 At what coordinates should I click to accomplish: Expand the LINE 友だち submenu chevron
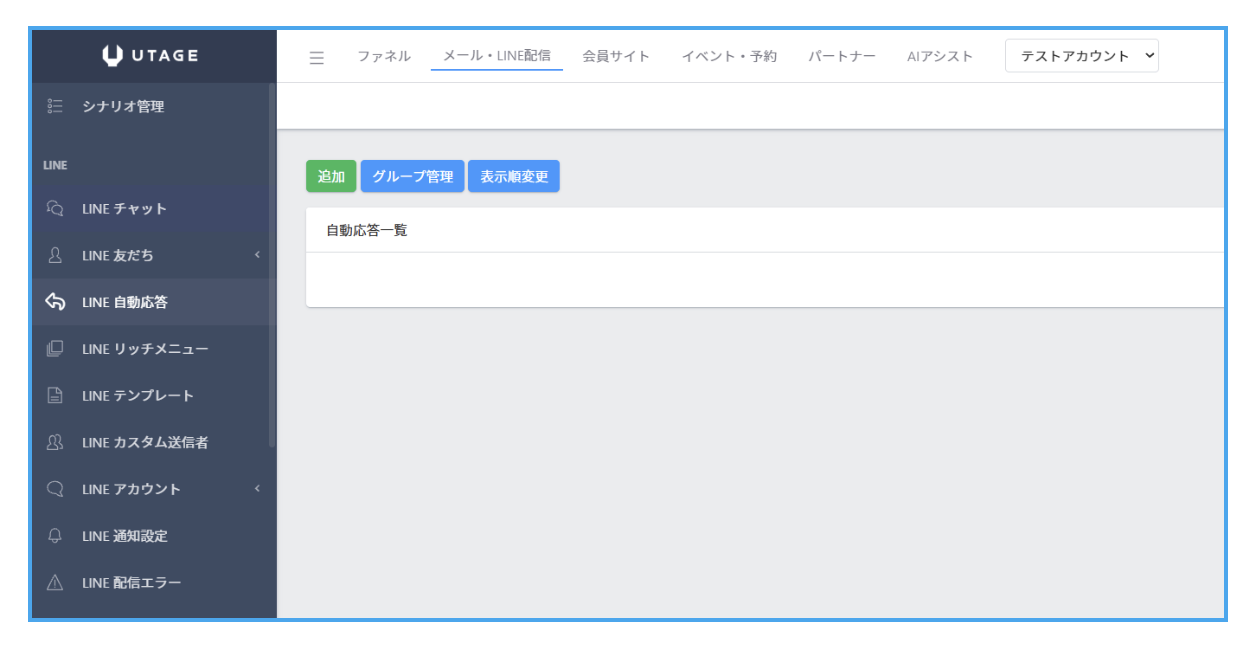click(257, 255)
